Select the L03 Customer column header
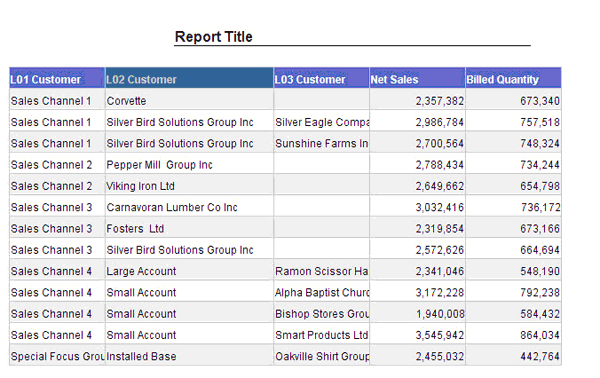 321,78
